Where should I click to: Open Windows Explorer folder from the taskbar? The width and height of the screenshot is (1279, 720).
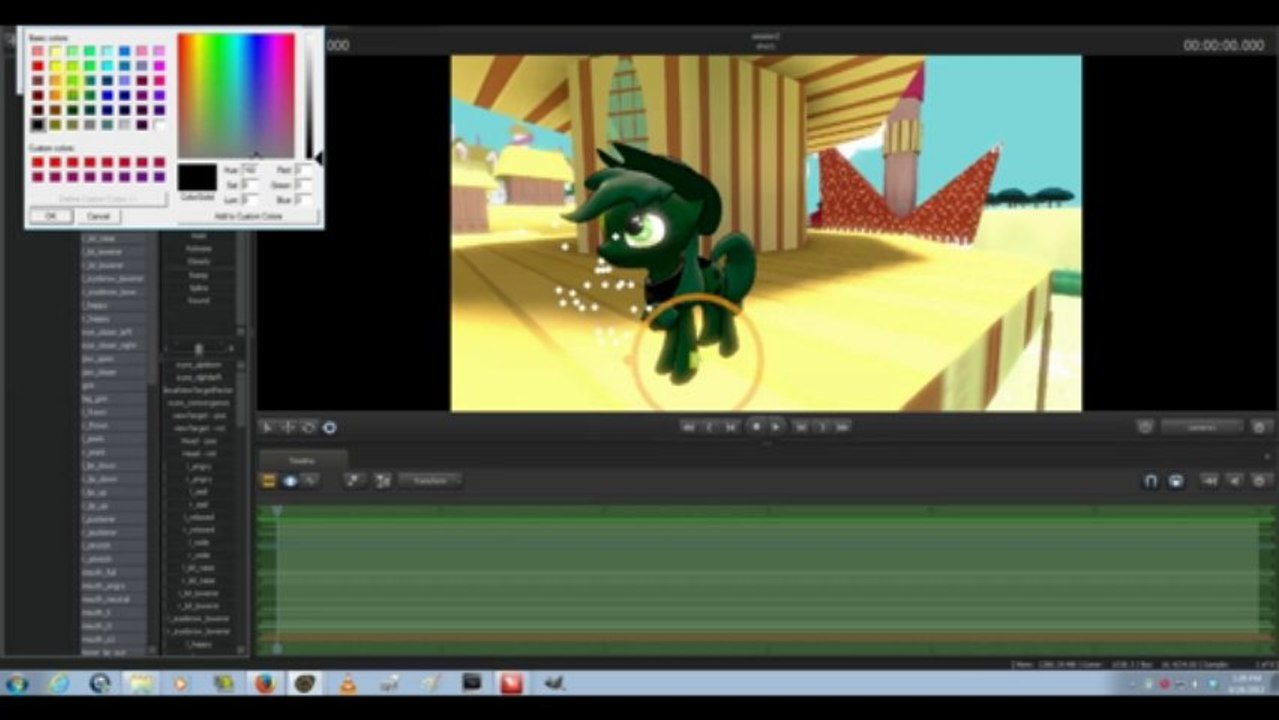pyautogui.click(x=141, y=683)
